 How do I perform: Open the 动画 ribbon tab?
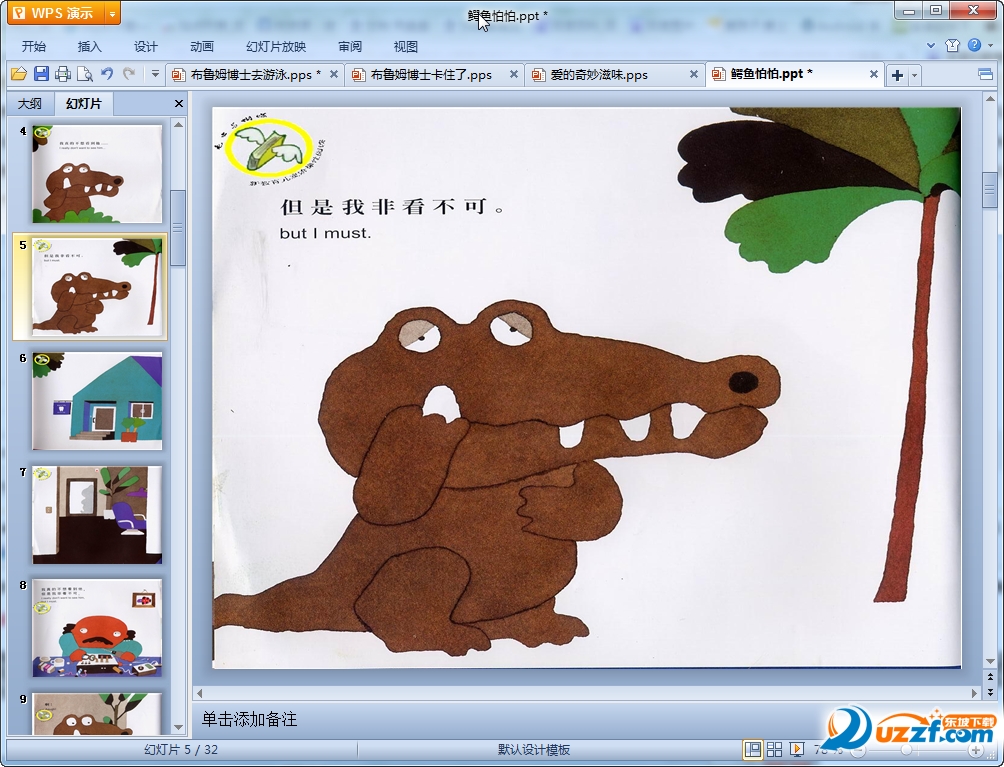pos(202,47)
